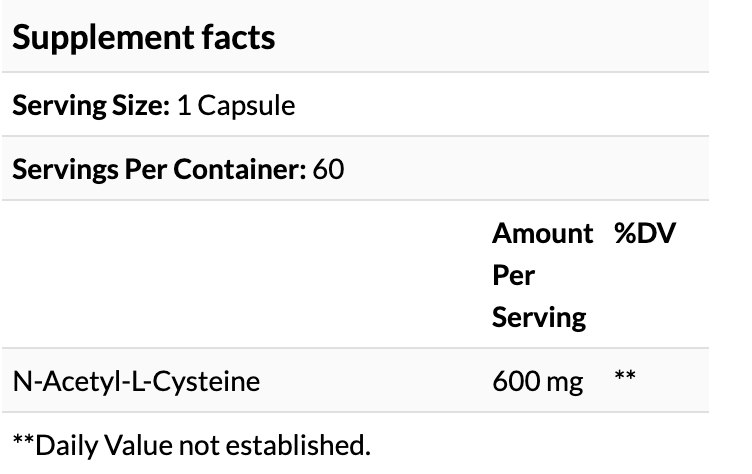Click the word Amount in column header
The width and height of the screenshot is (752, 474).
(543, 234)
